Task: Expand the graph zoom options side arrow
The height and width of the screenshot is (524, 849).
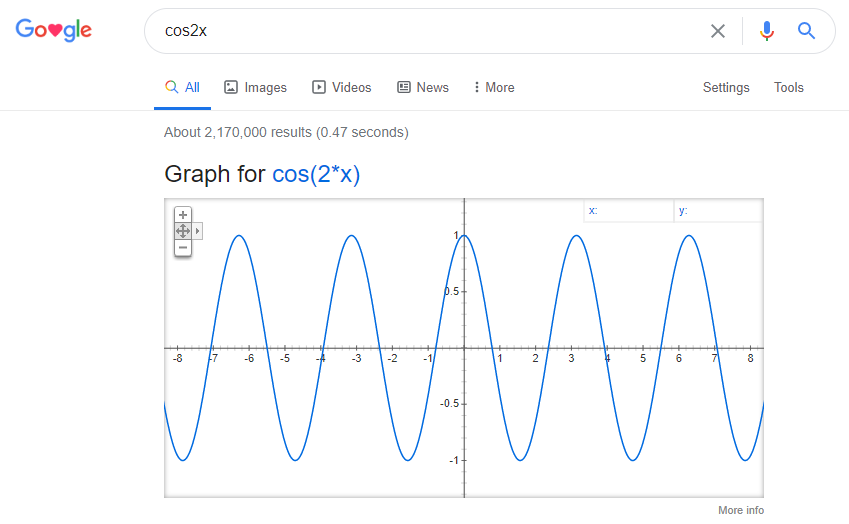Action: click(x=198, y=231)
